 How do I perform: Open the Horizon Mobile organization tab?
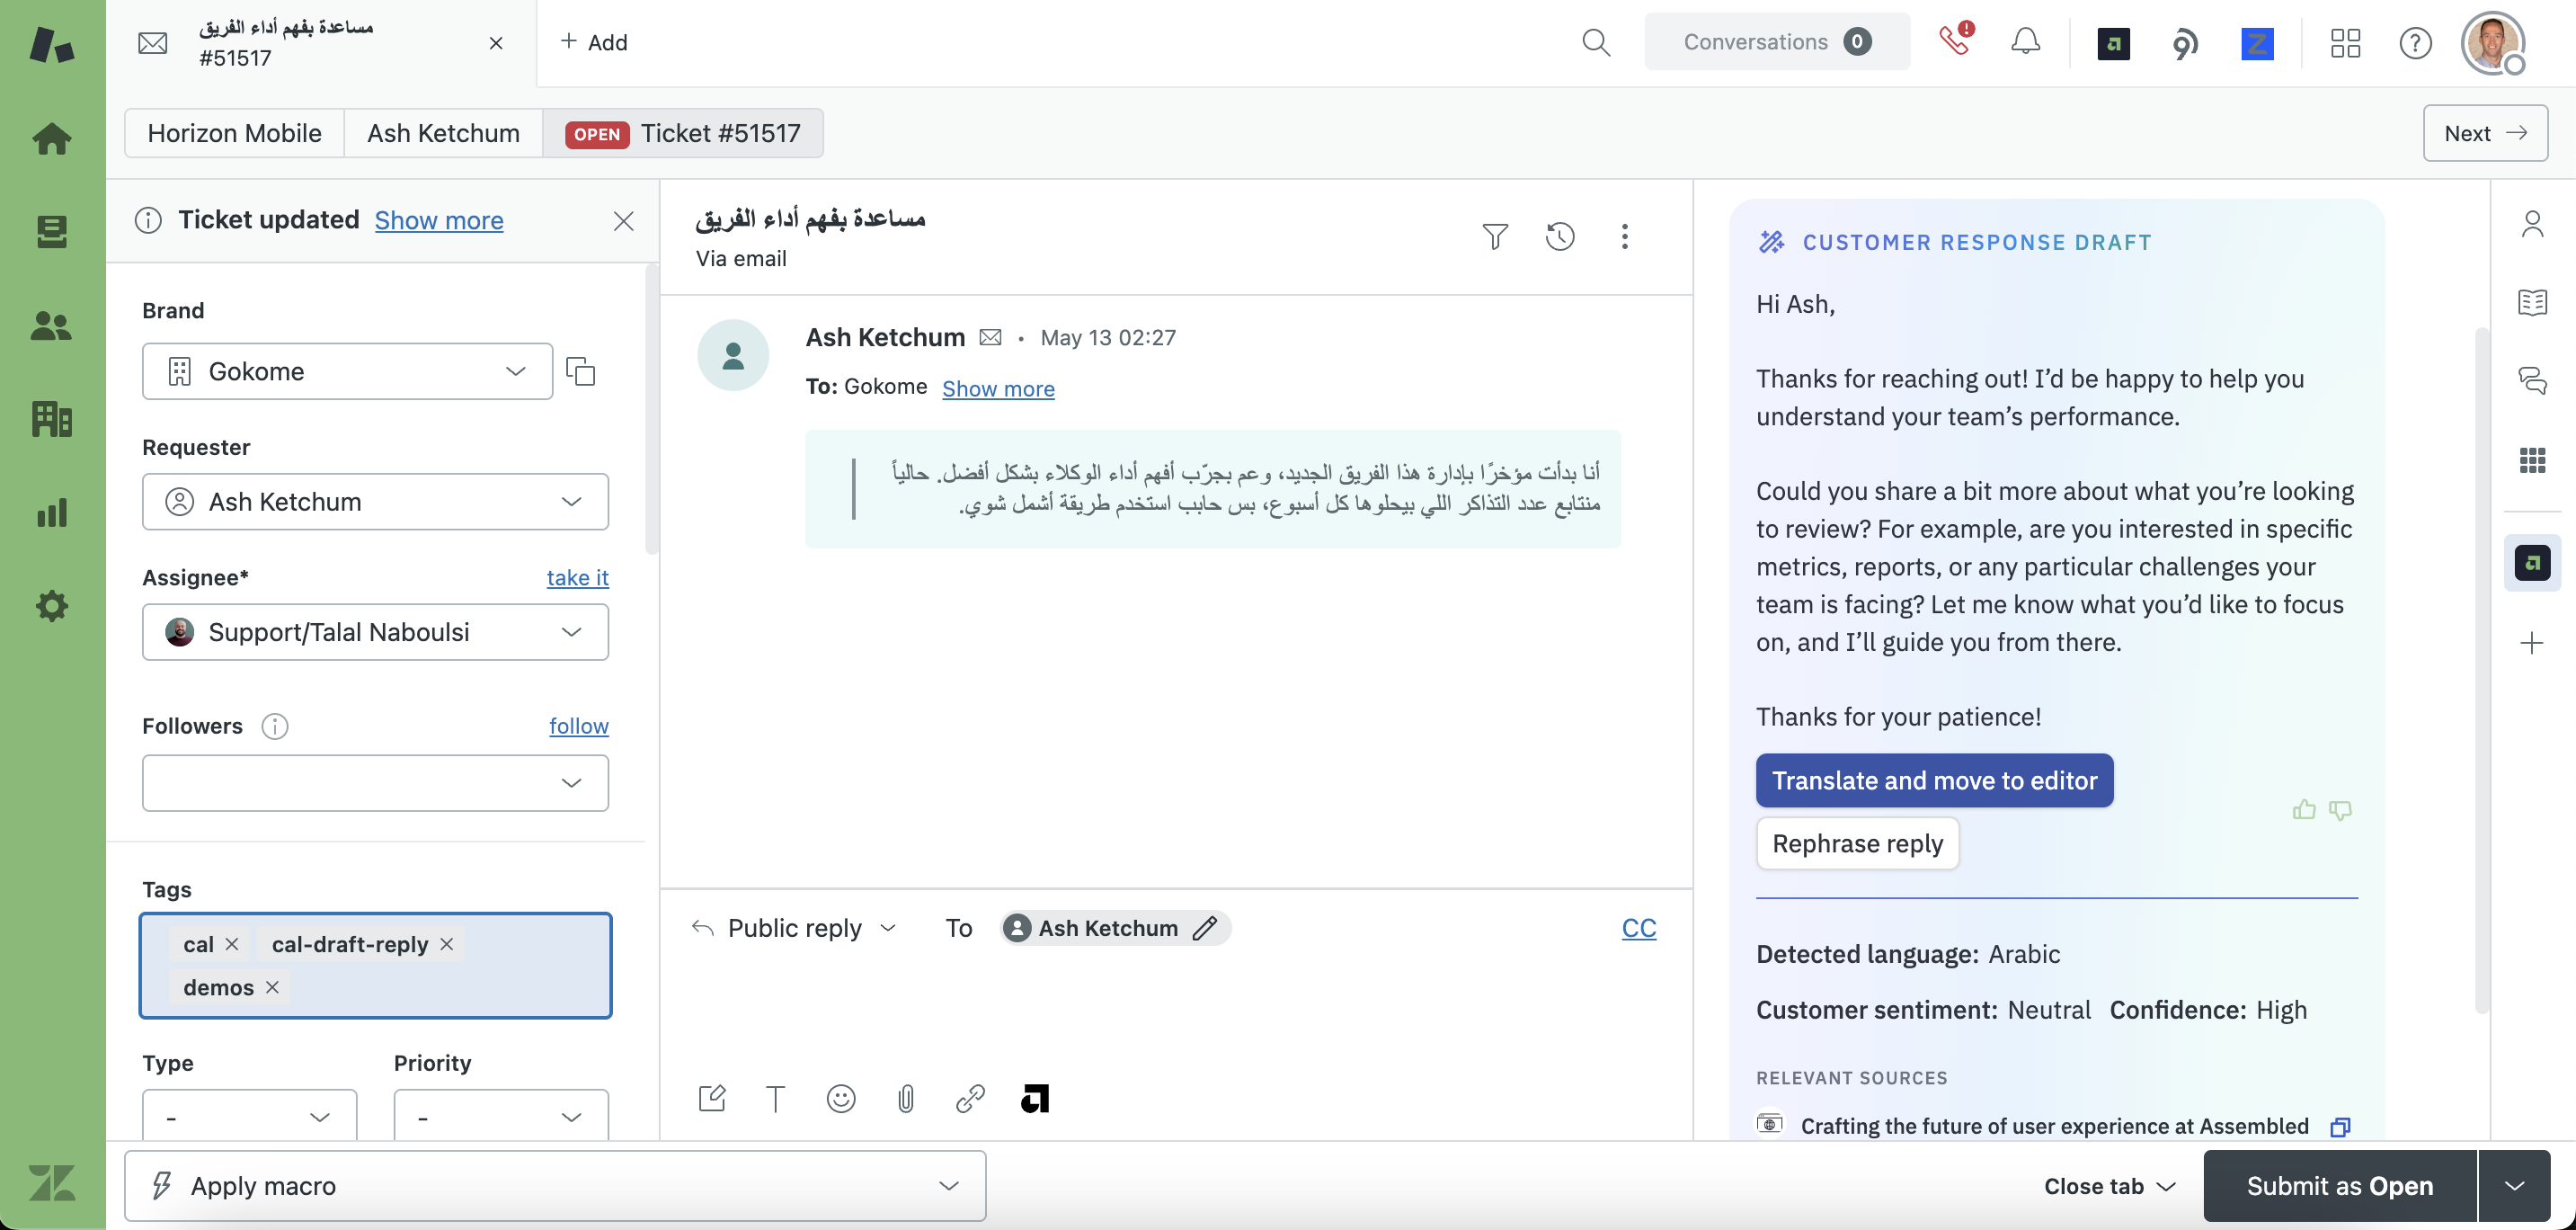pyautogui.click(x=234, y=133)
